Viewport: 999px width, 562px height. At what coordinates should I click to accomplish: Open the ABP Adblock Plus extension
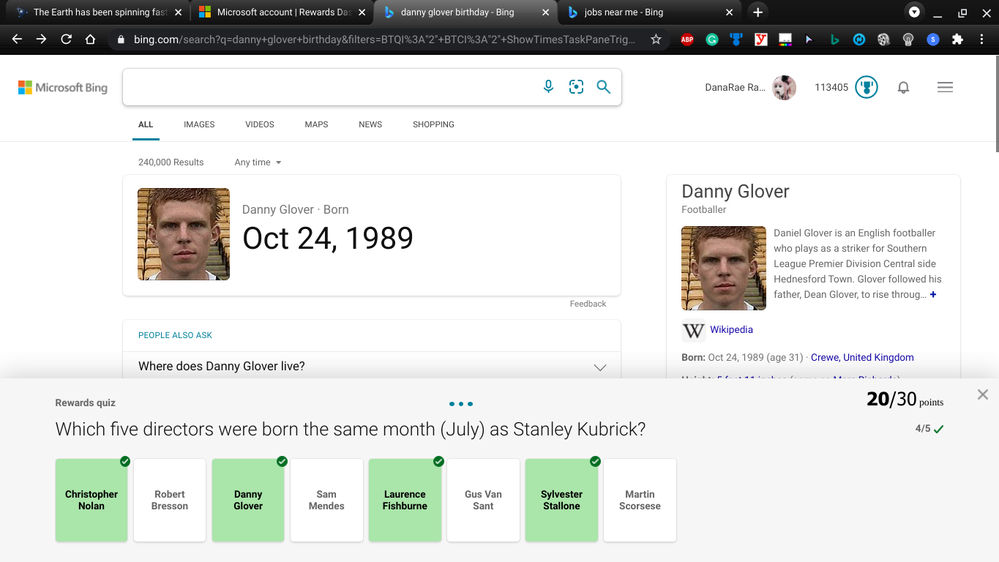point(687,40)
